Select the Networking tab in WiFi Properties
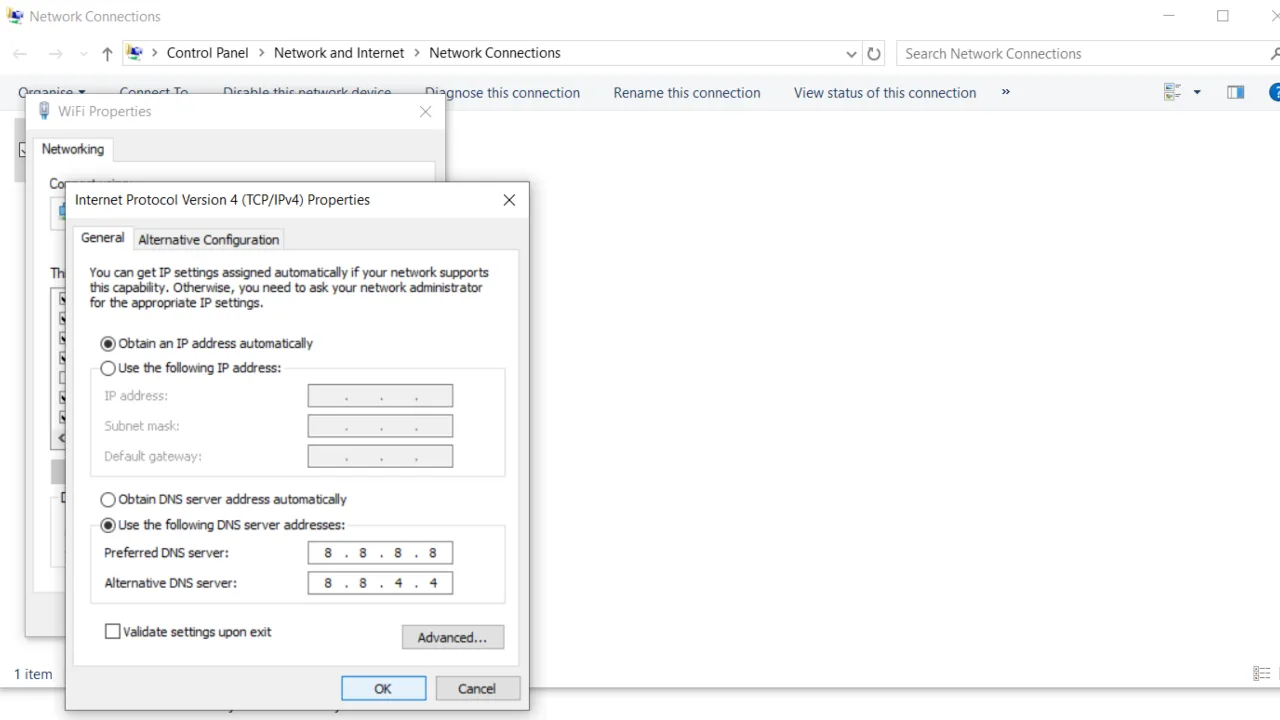The width and height of the screenshot is (1280, 720). (x=72, y=148)
